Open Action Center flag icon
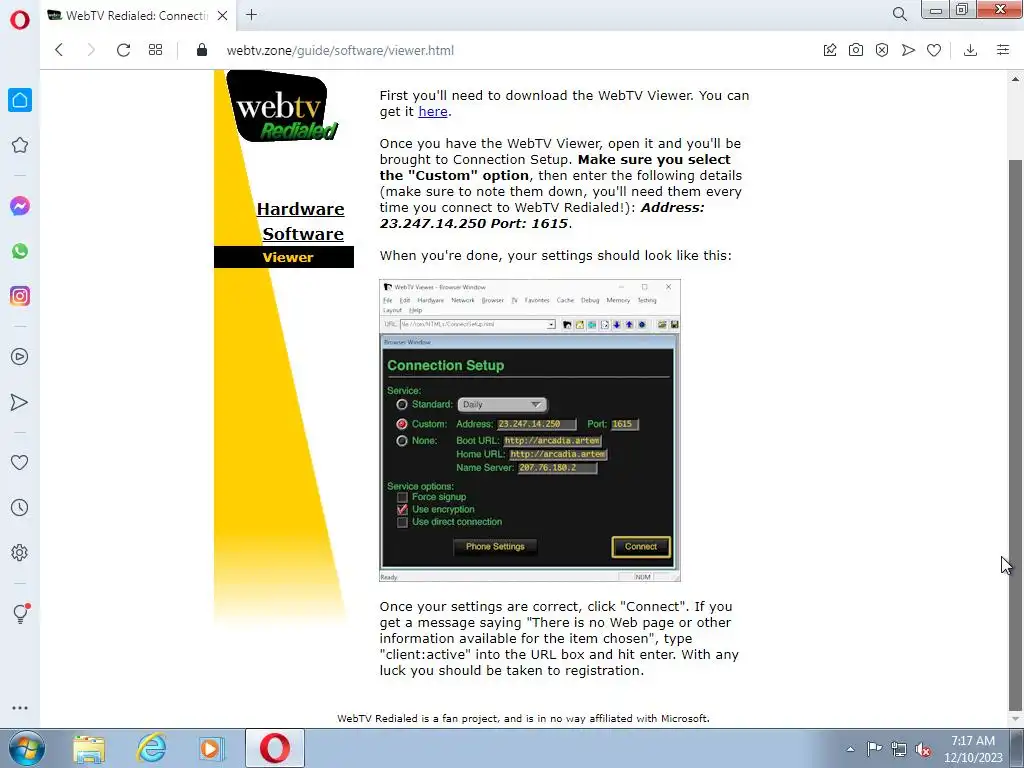The height and width of the screenshot is (768, 1024). (x=874, y=749)
